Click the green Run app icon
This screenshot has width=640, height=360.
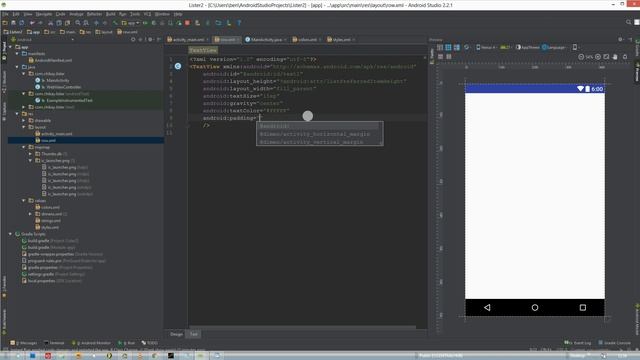pos(145,23)
